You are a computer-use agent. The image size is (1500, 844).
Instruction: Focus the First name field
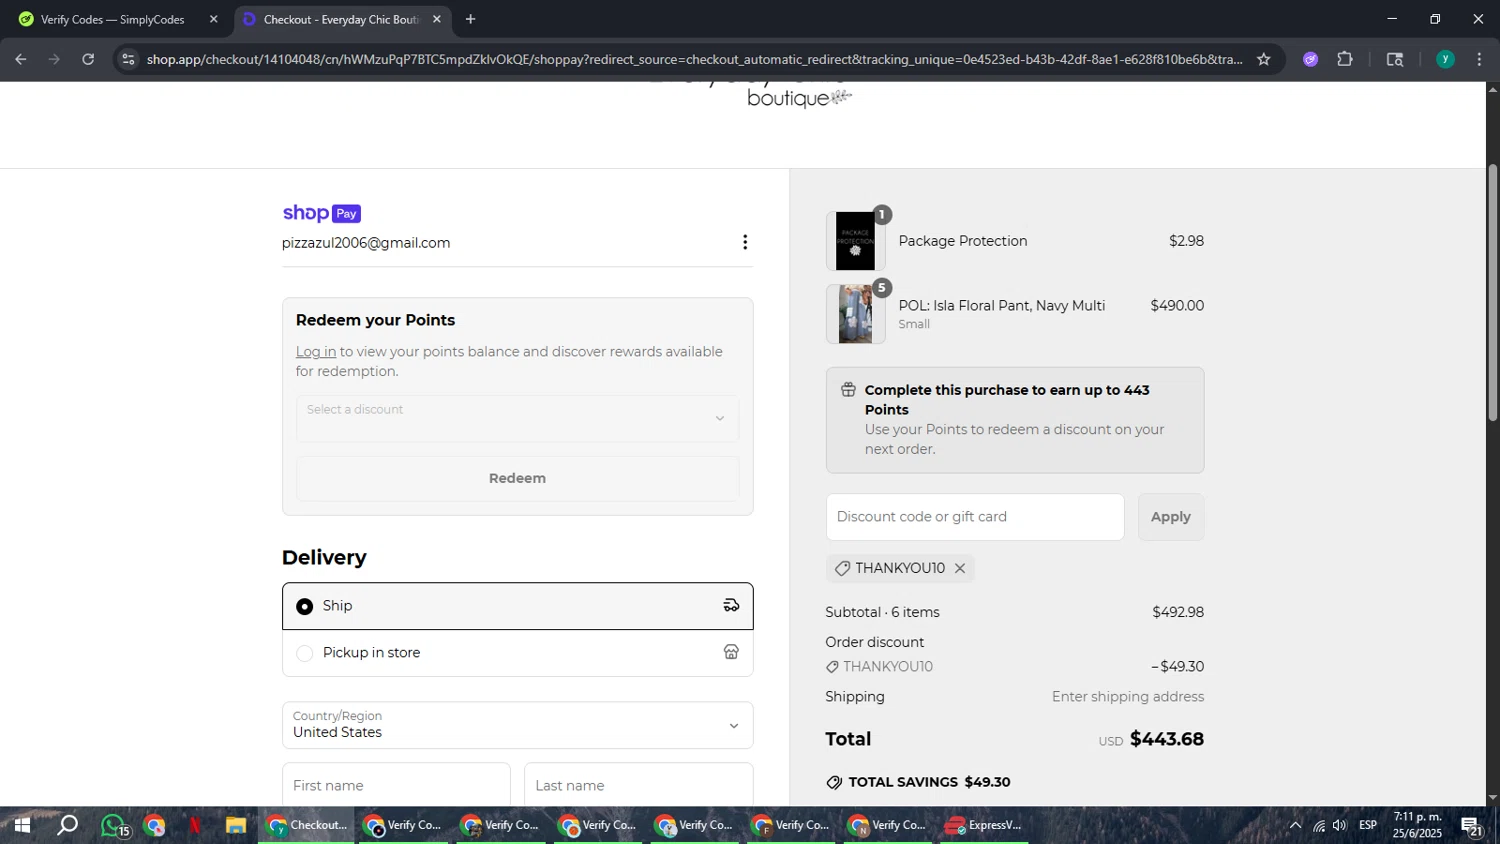(x=396, y=785)
